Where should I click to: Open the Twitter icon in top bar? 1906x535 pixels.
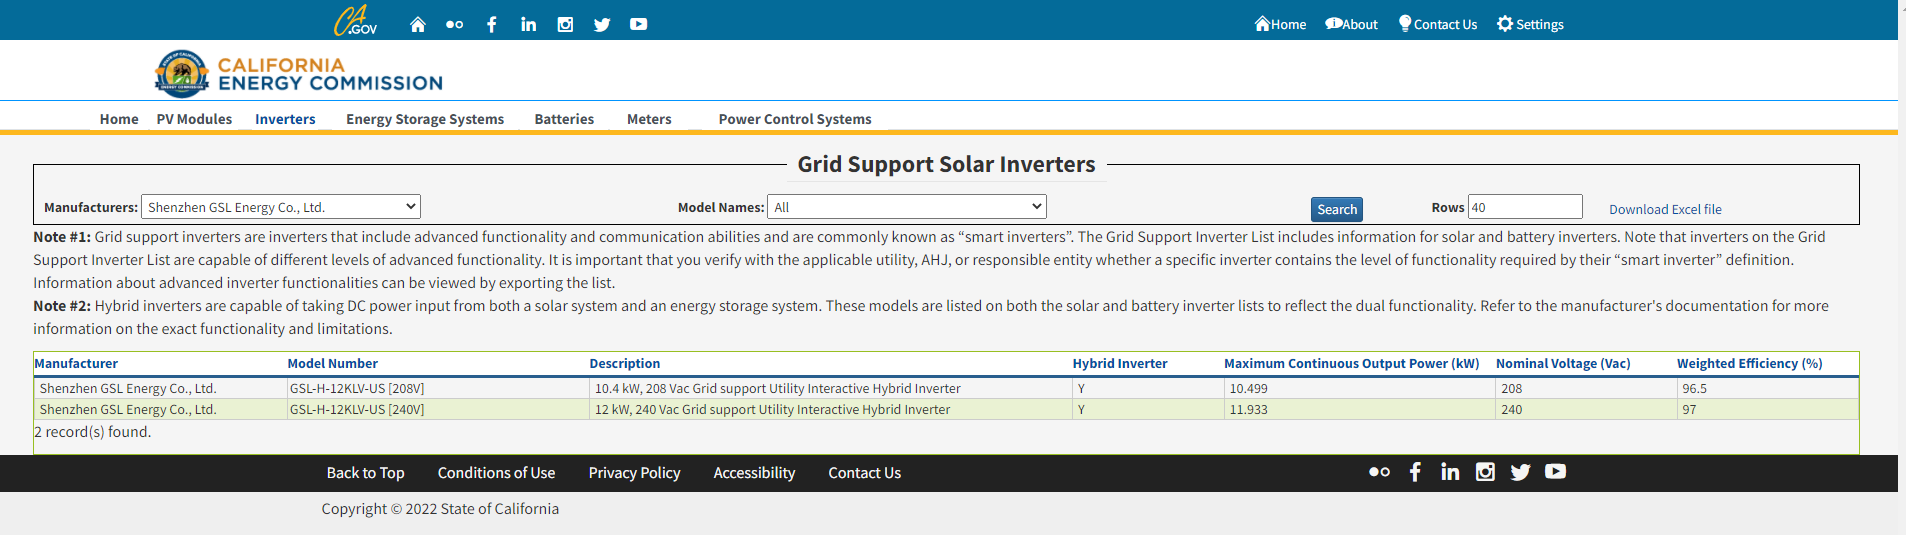(602, 24)
